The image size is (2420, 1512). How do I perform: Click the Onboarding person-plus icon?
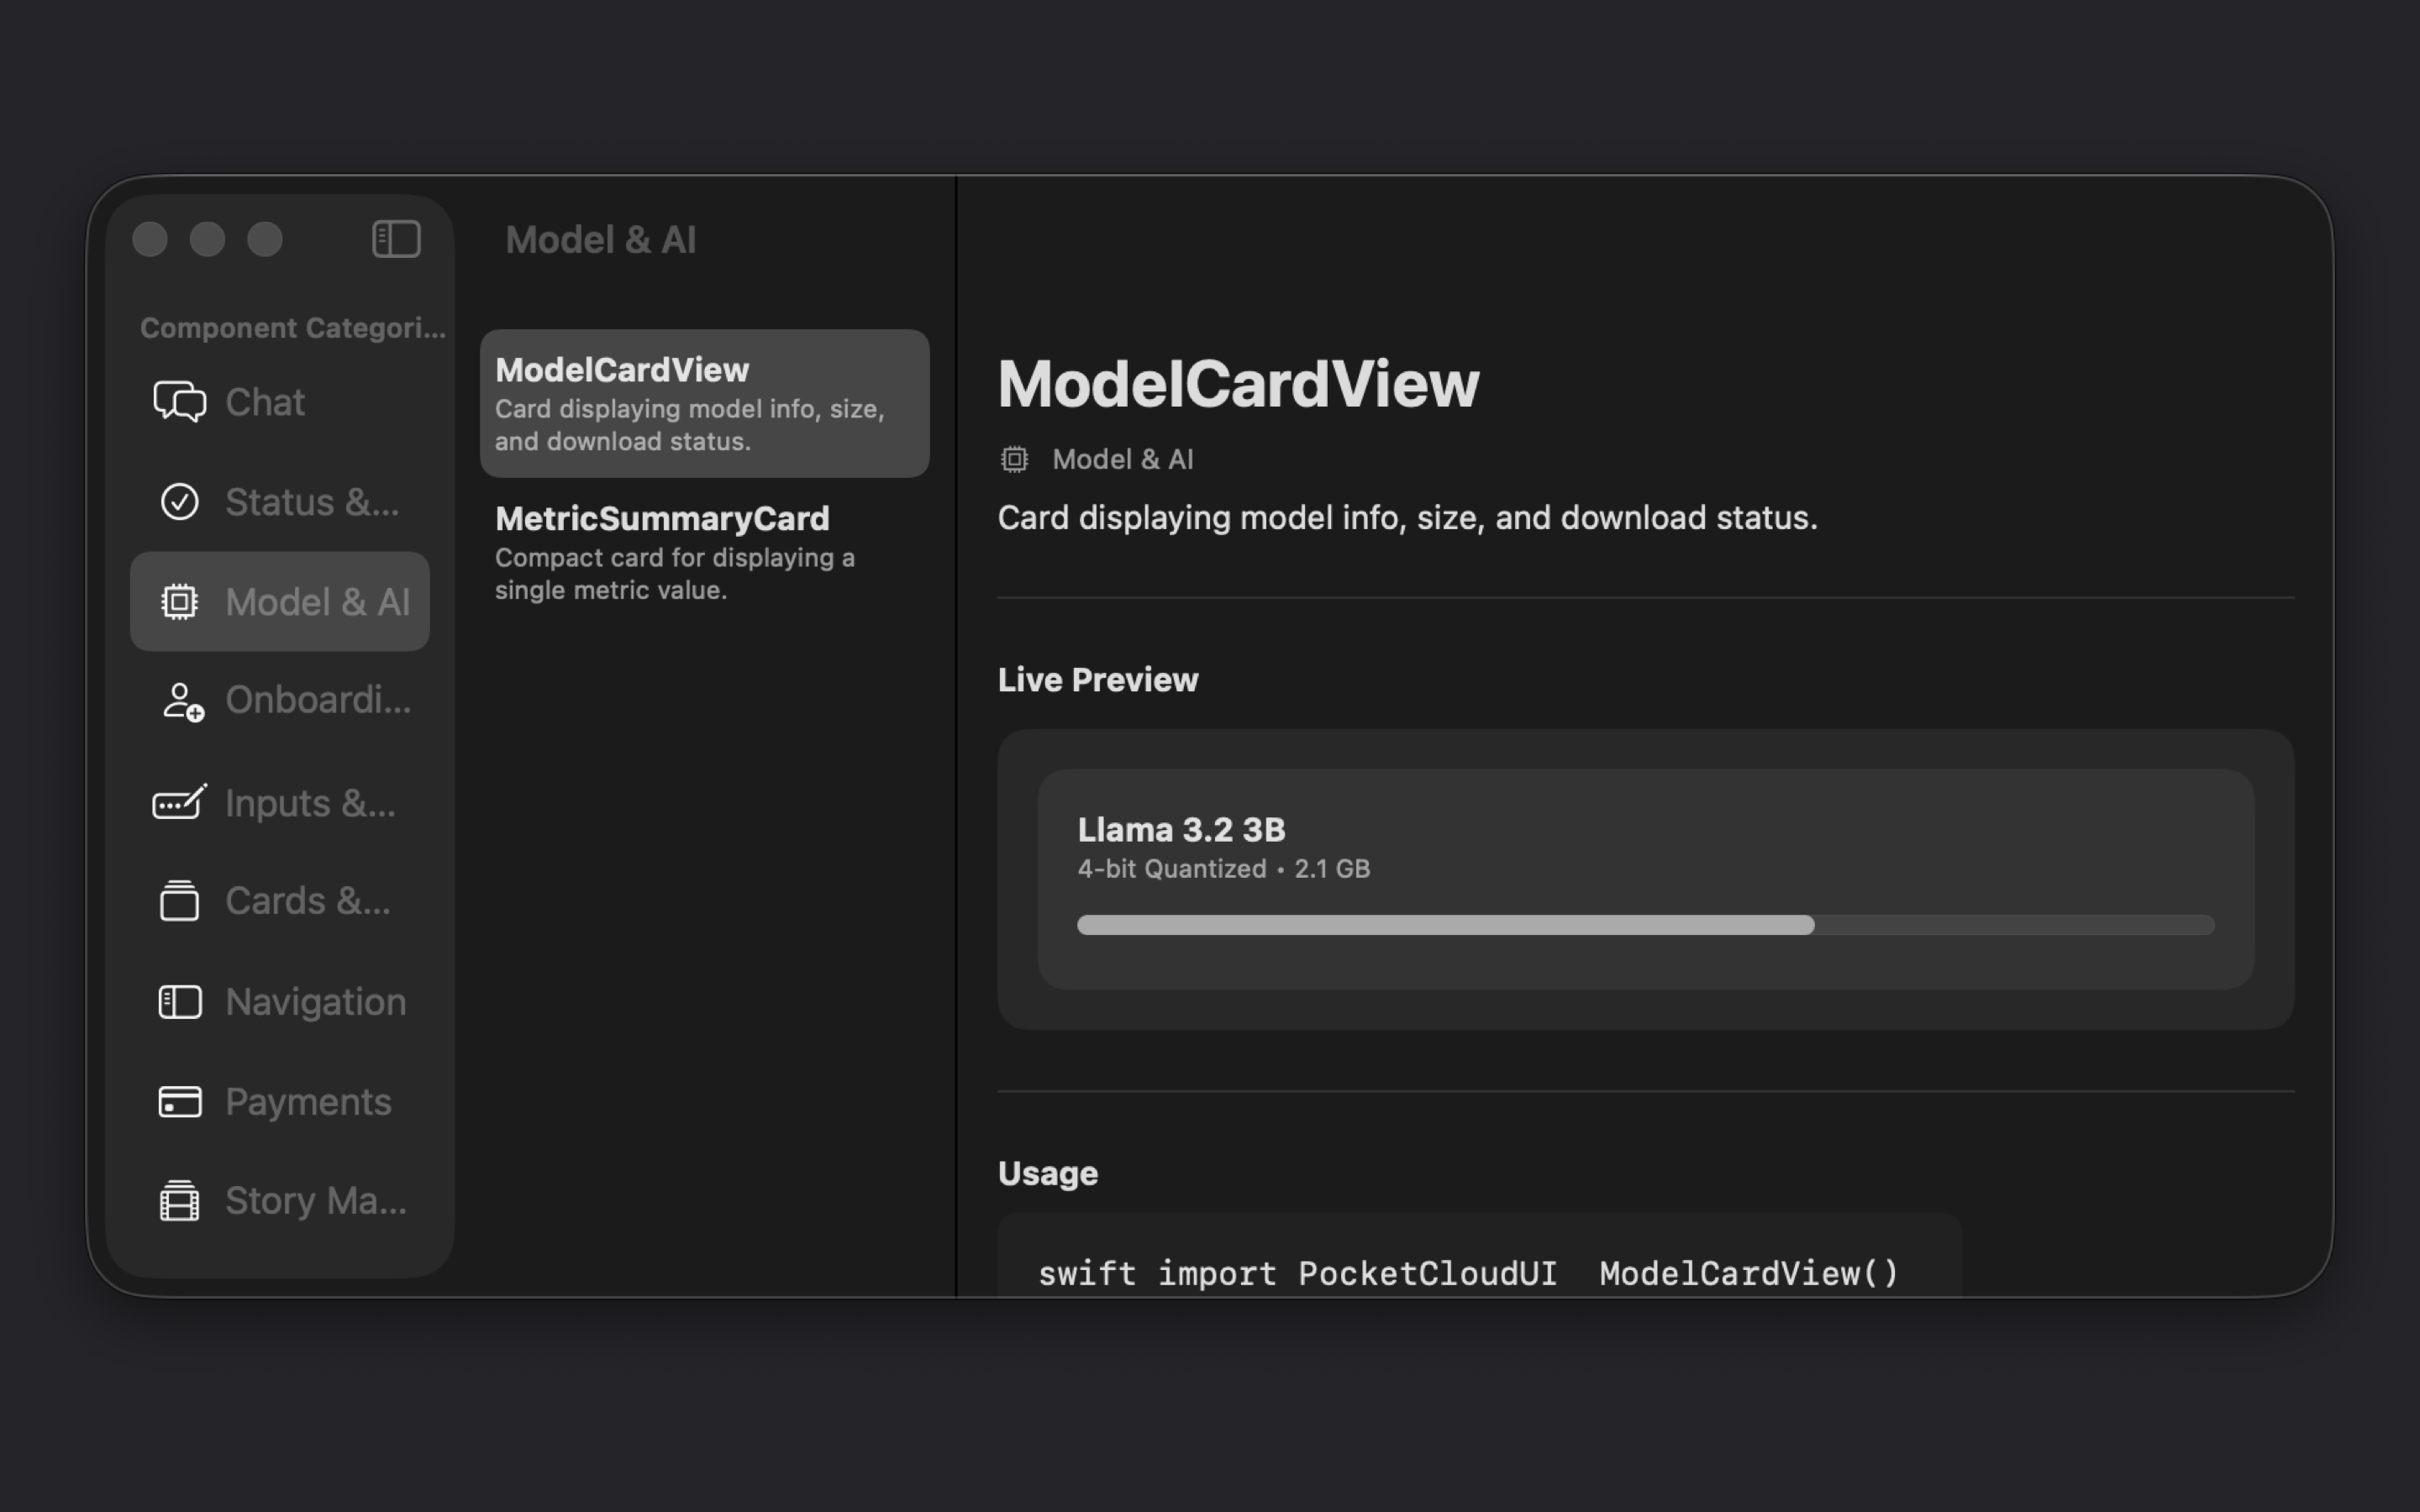[182, 701]
